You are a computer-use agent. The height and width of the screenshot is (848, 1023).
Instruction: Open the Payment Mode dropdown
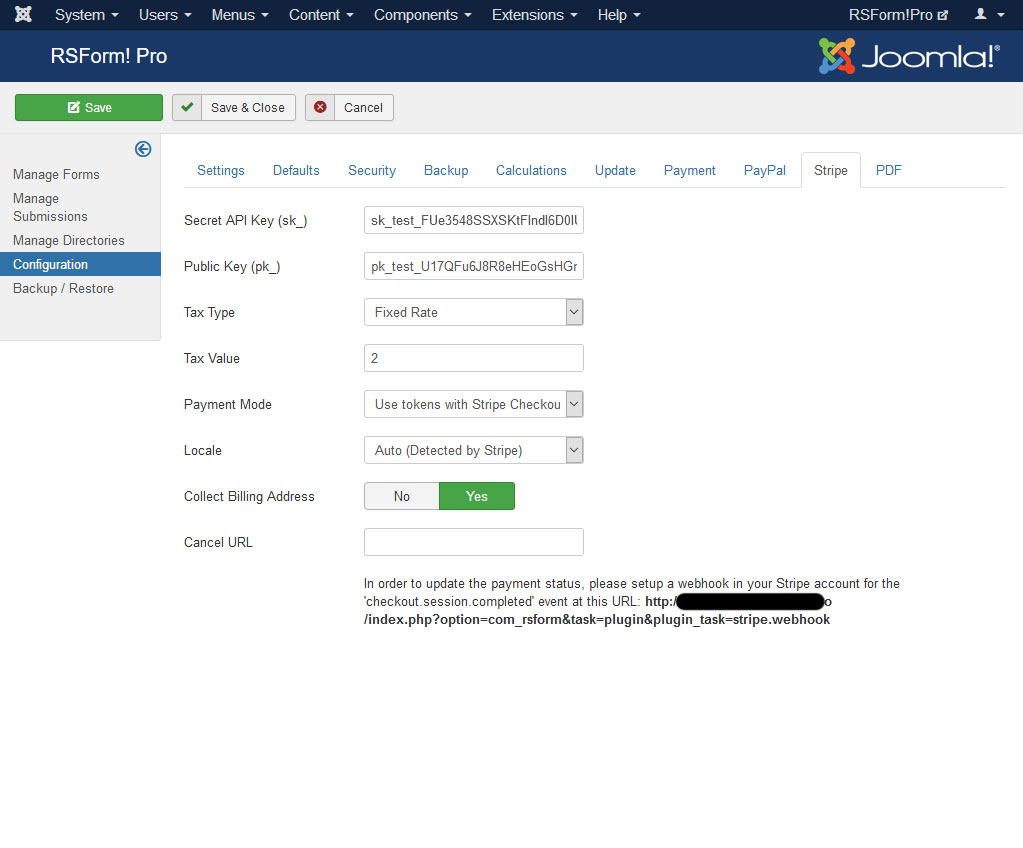474,404
